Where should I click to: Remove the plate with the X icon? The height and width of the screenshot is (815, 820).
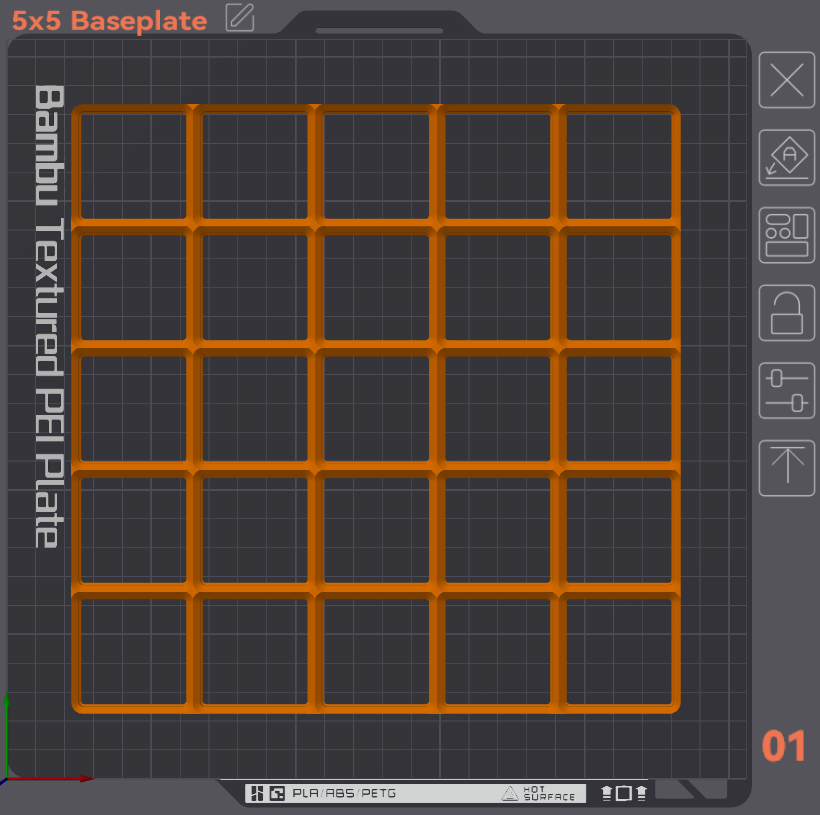click(787, 80)
